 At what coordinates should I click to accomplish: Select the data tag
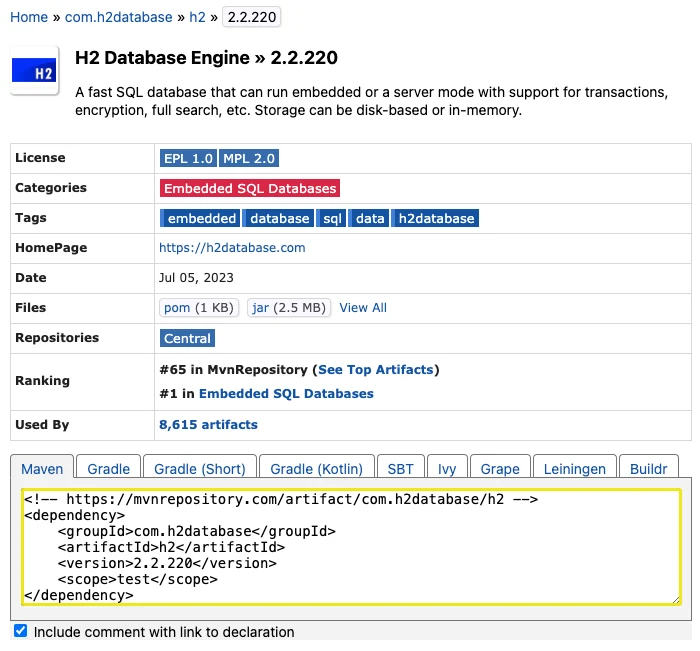369,218
